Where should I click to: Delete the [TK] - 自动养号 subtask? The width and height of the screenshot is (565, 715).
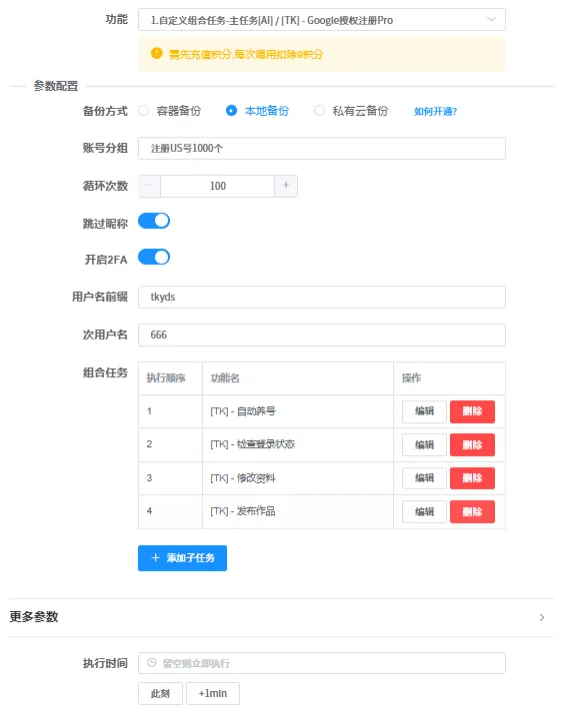click(x=472, y=411)
